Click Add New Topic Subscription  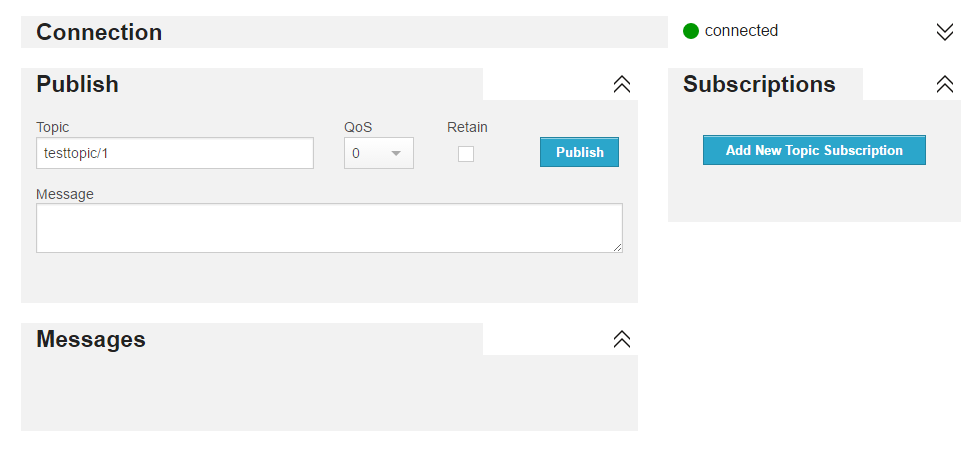pyautogui.click(x=814, y=150)
